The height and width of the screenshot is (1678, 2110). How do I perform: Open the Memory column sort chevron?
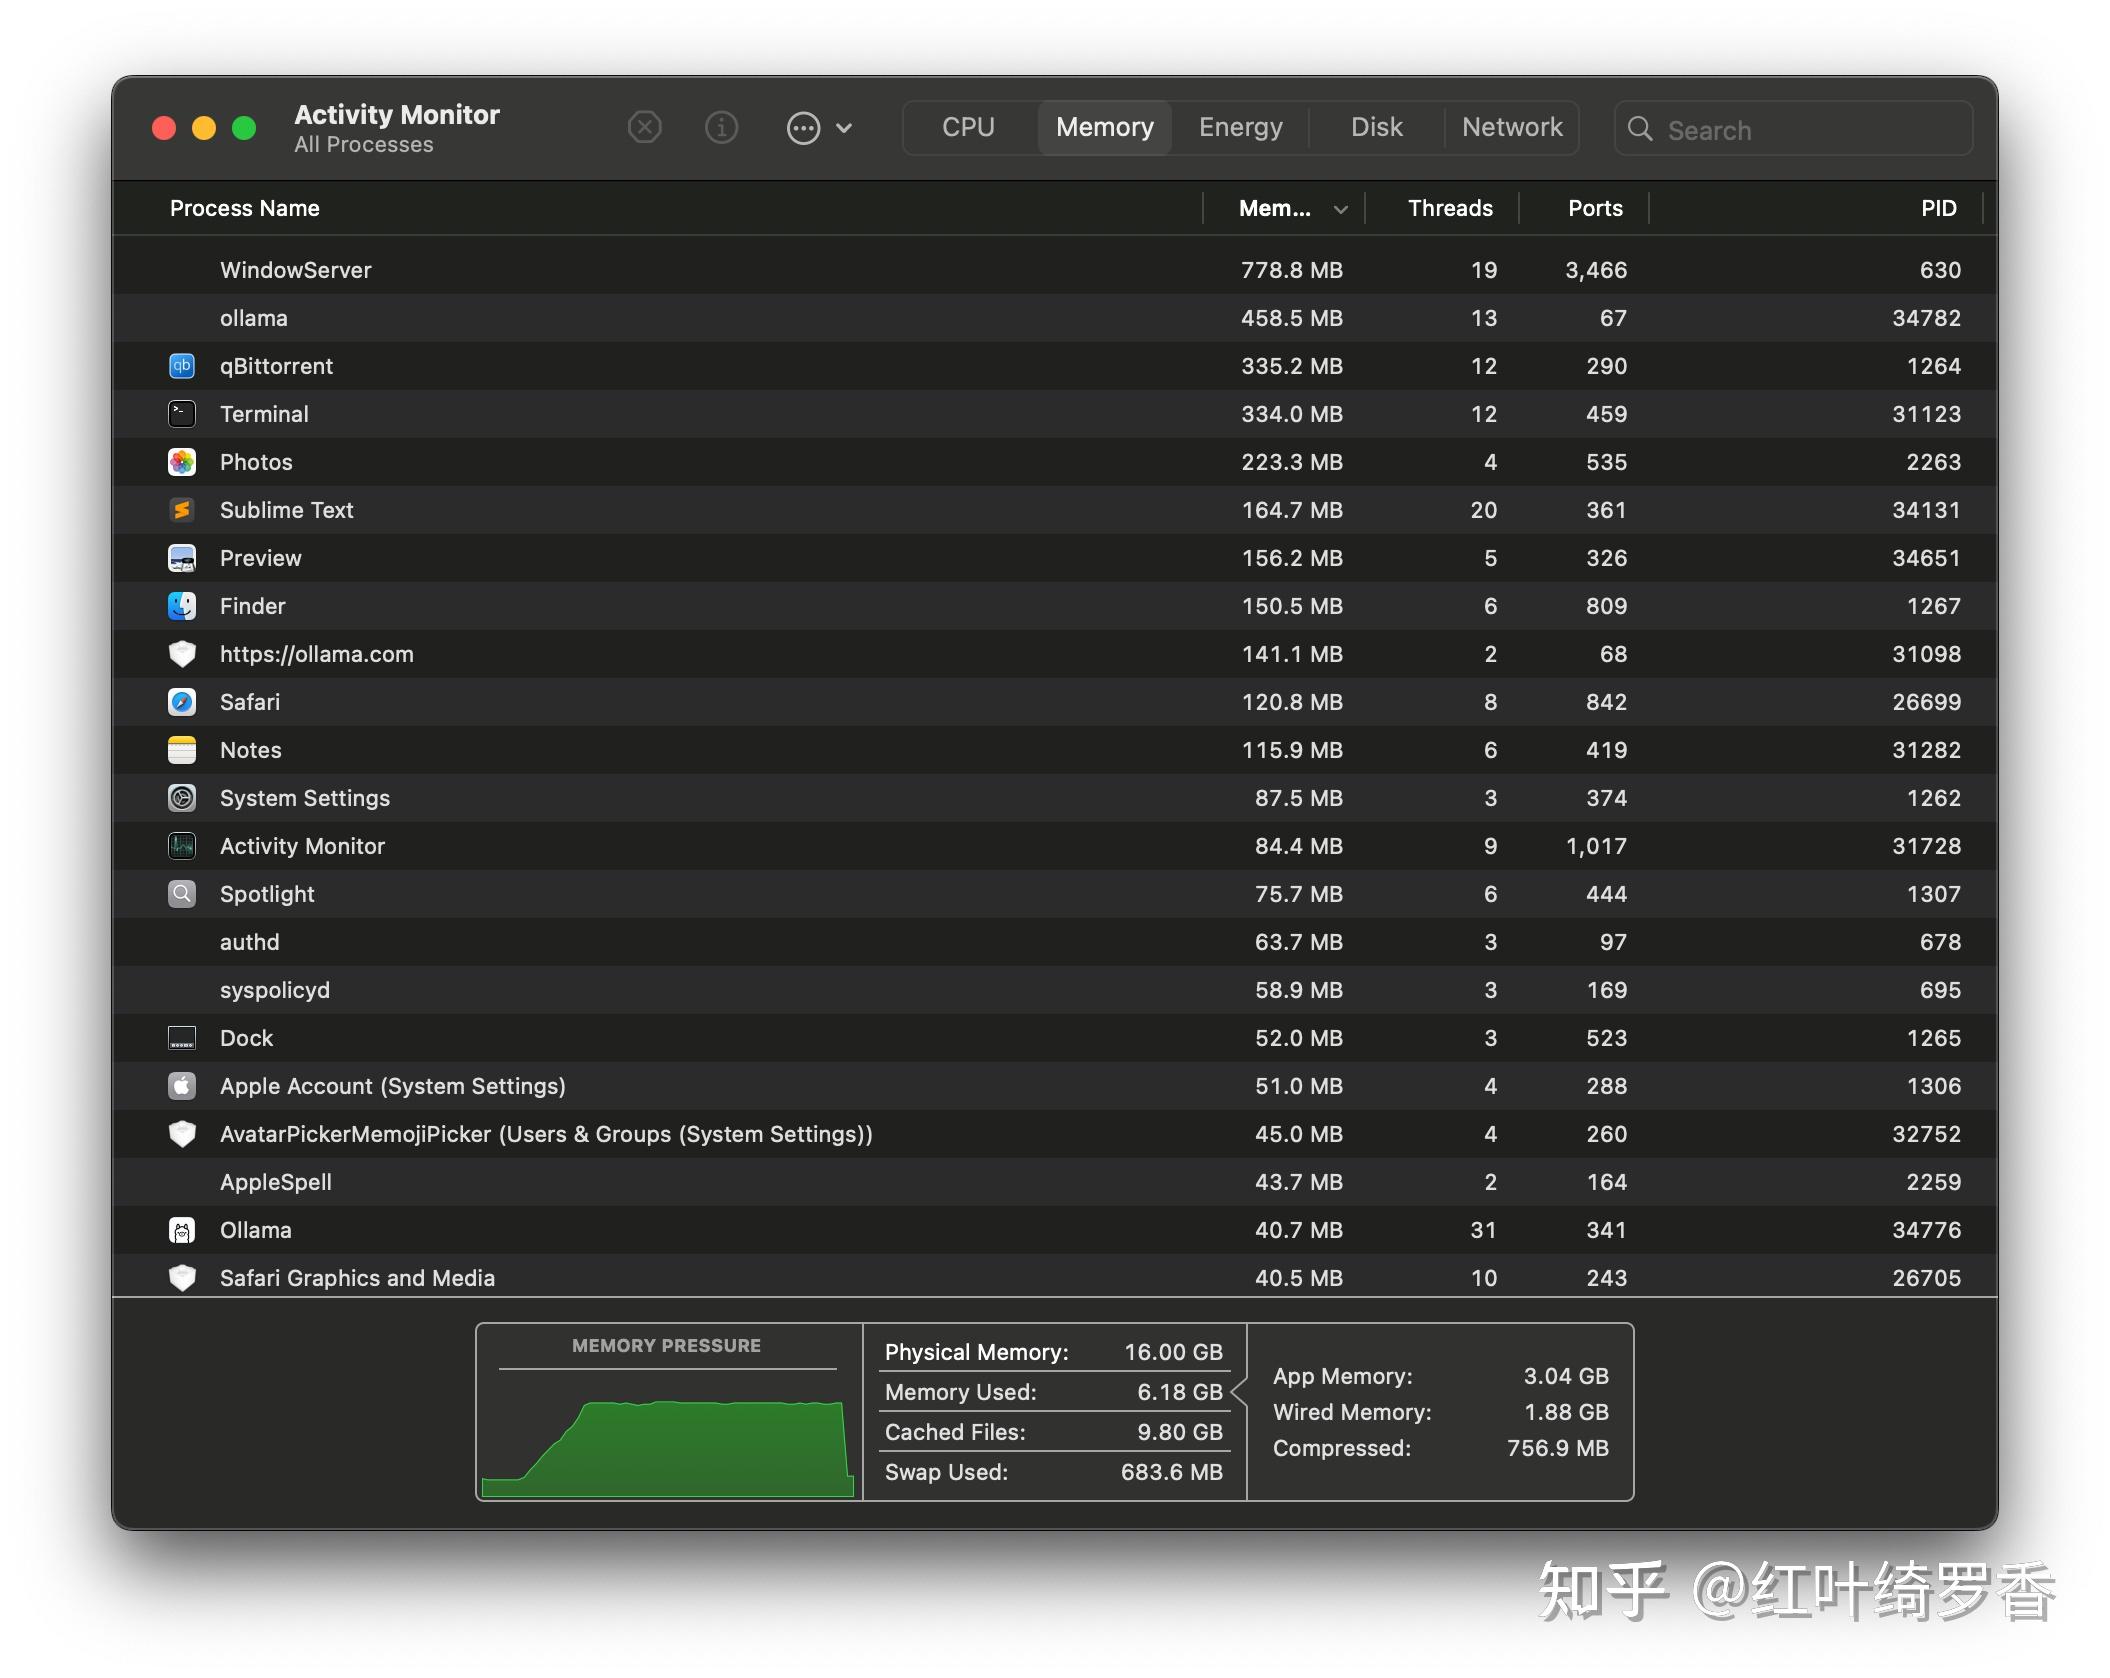click(1340, 208)
